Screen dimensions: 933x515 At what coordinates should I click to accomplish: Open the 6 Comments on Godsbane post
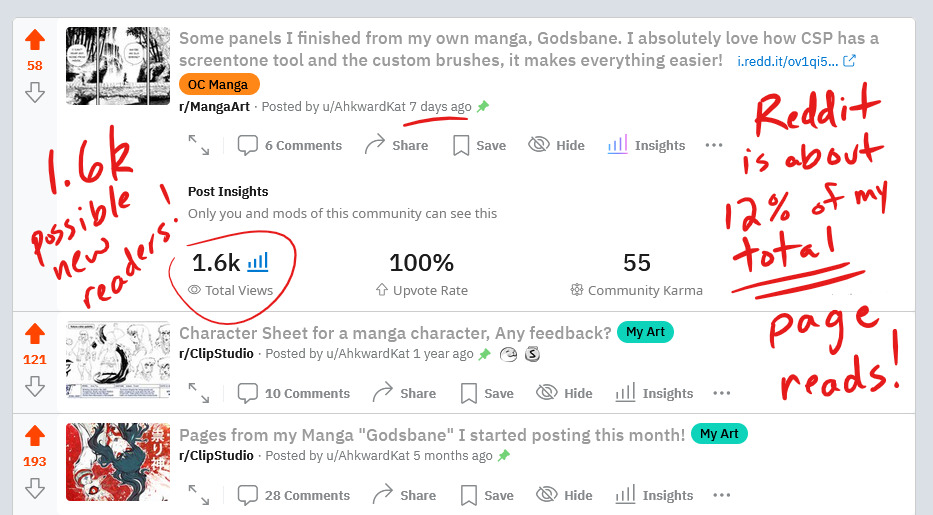click(x=290, y=145)
